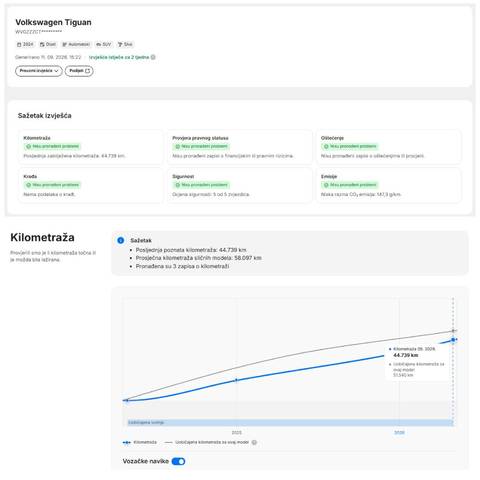The width and height of the screenshot is (480, 480).
Task: Click the green check icon under Provjera pravnog statusa
Action: [177, 146]
